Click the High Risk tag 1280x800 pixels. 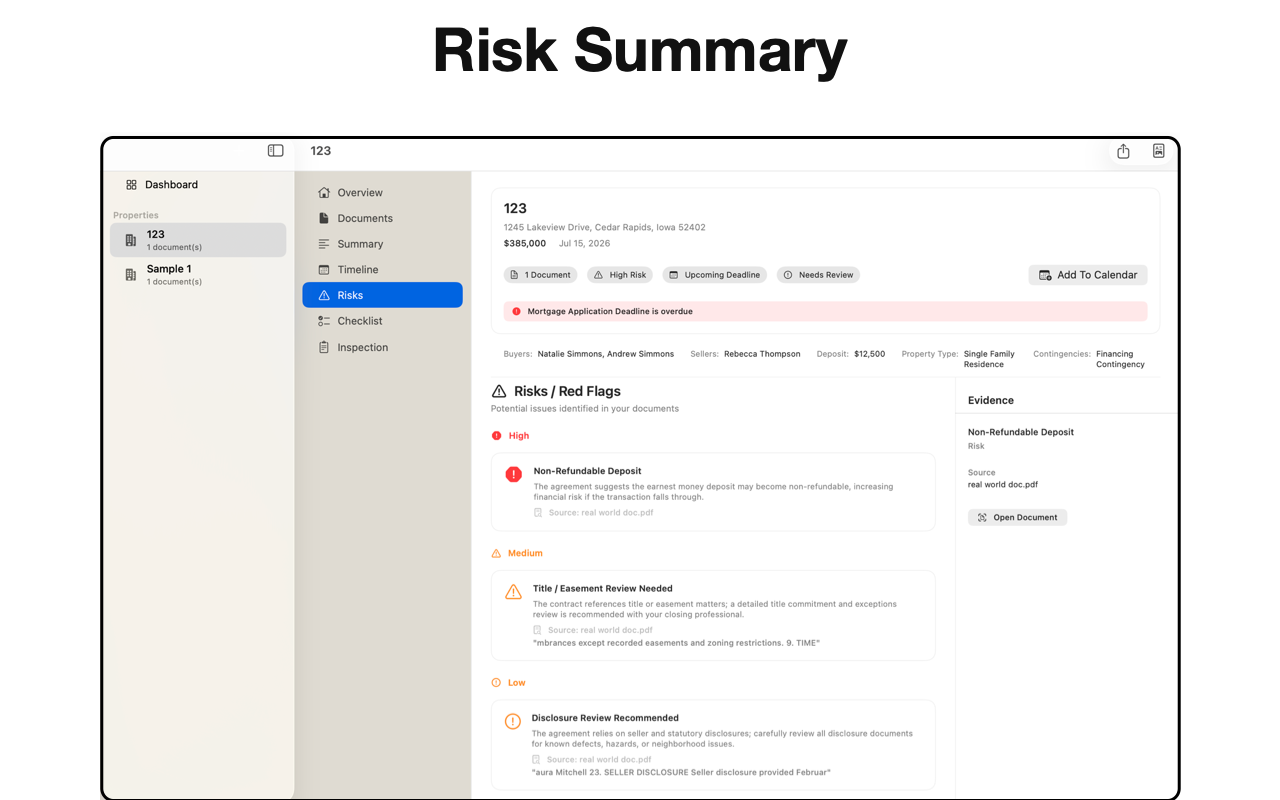[x=620, y=275]
